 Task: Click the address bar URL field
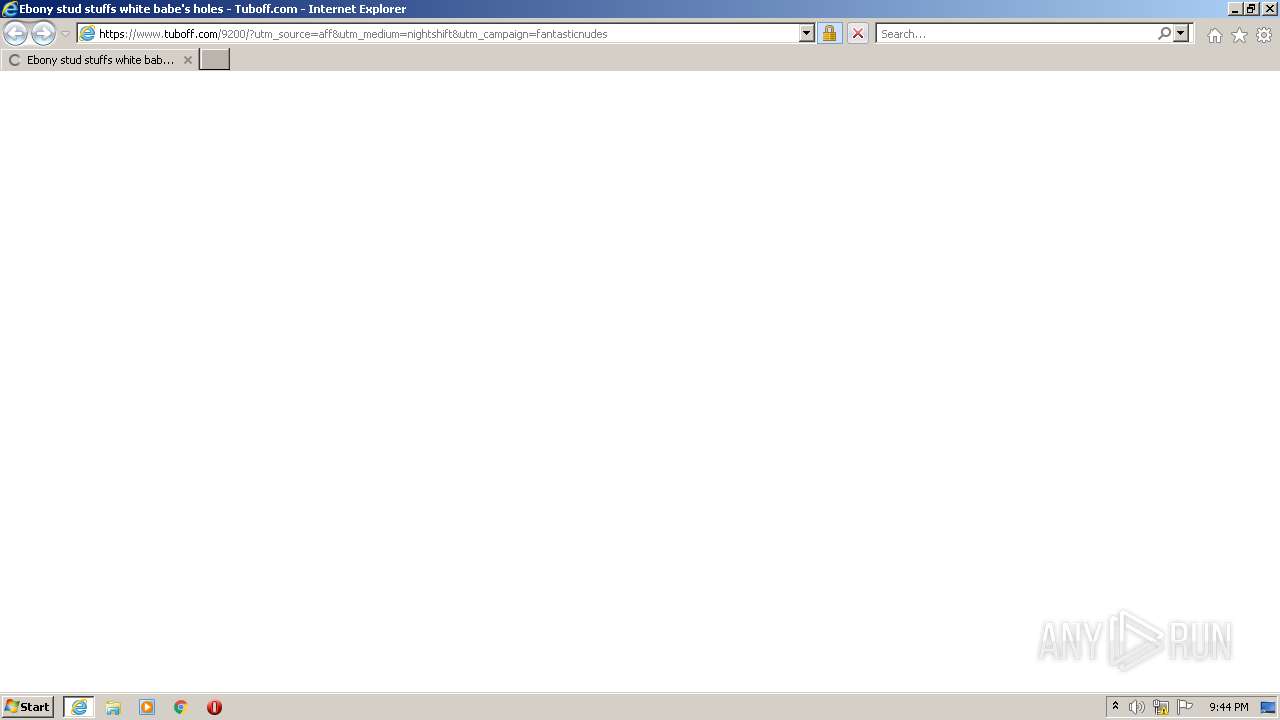[x=438, y=34]
